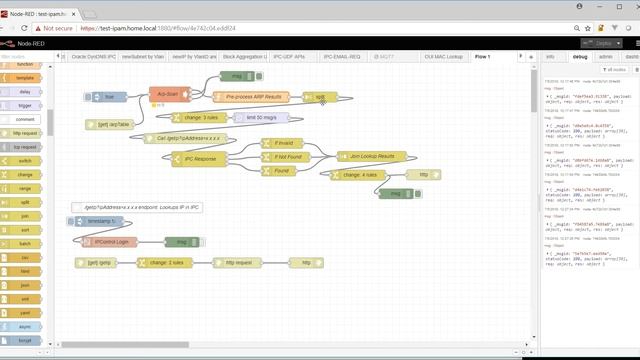Select the sort node in the palette
This screenshot has height=360, width=640.
pyautogui.click(x=21, y=230)
